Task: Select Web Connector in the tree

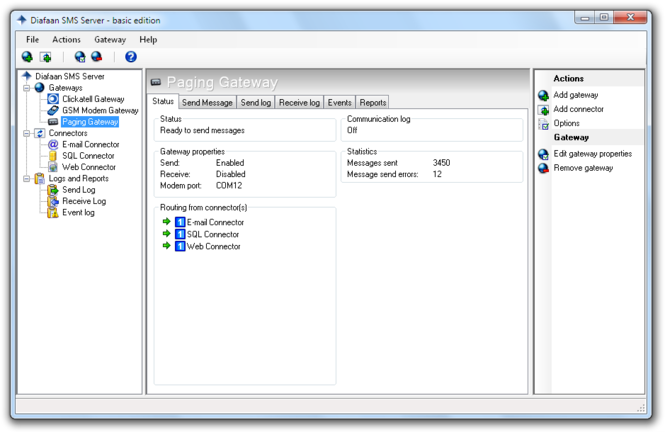Action: point(89,167)
